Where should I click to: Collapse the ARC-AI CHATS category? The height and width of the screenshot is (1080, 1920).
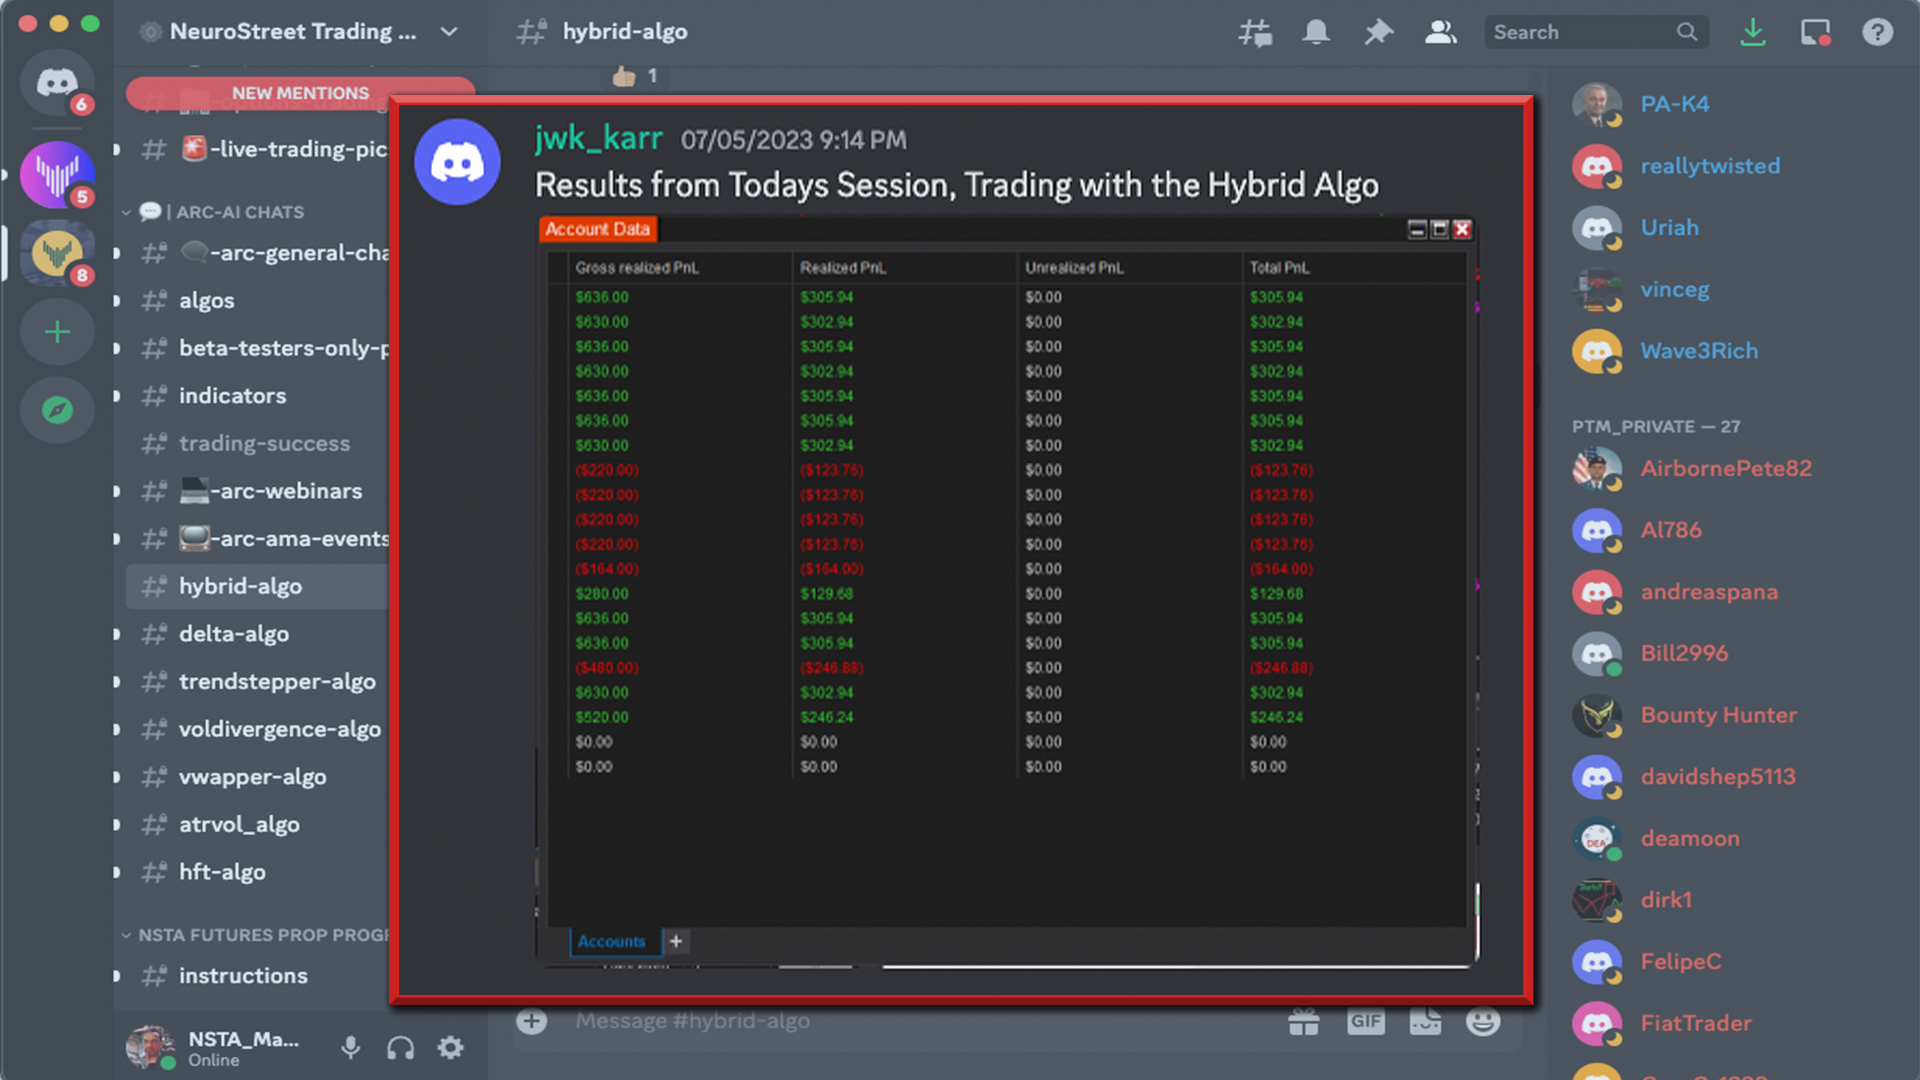[128, 212]
